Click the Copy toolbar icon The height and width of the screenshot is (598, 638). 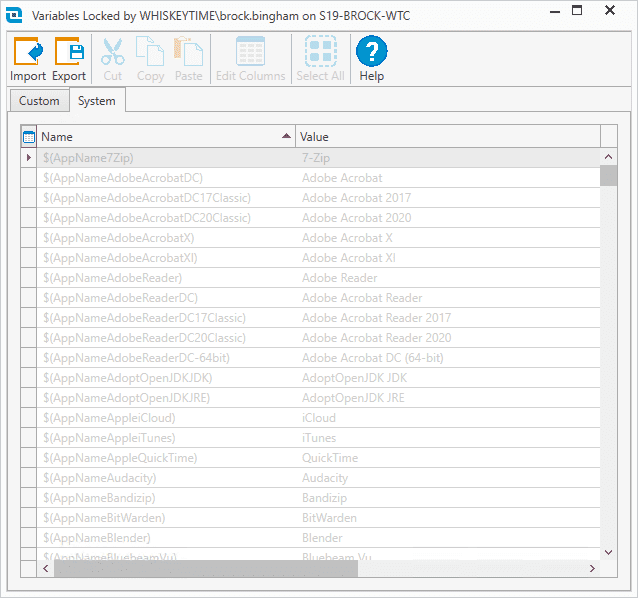(x=150, y=51)
